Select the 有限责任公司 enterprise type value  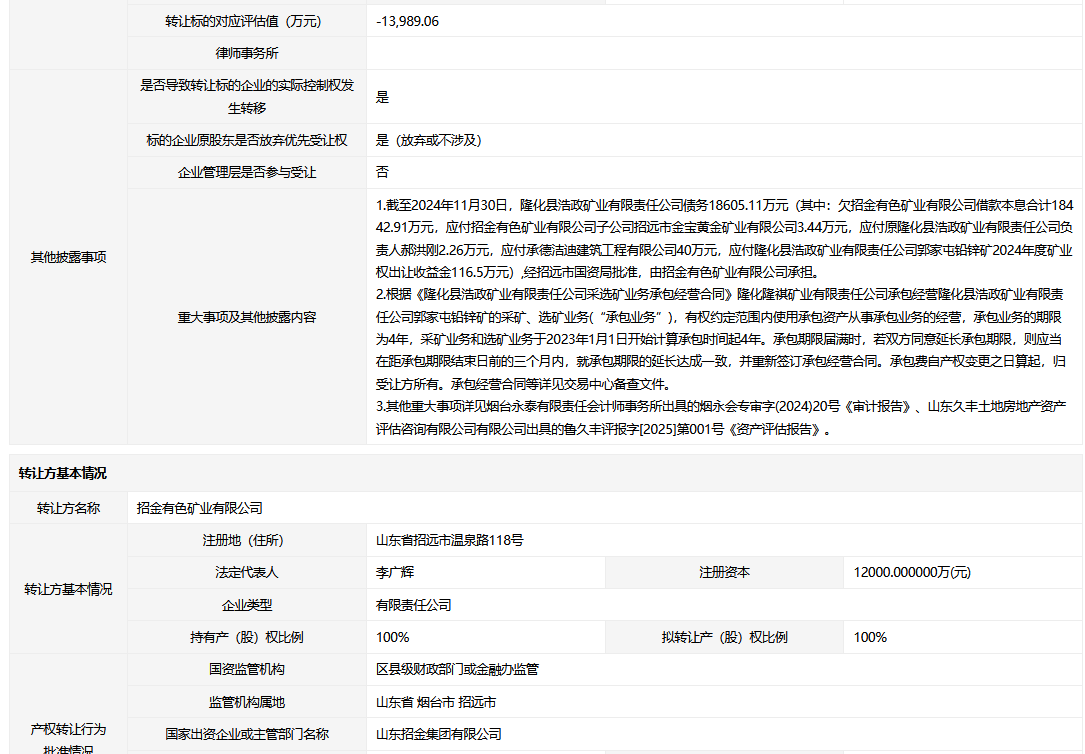(x=413, y=605)
